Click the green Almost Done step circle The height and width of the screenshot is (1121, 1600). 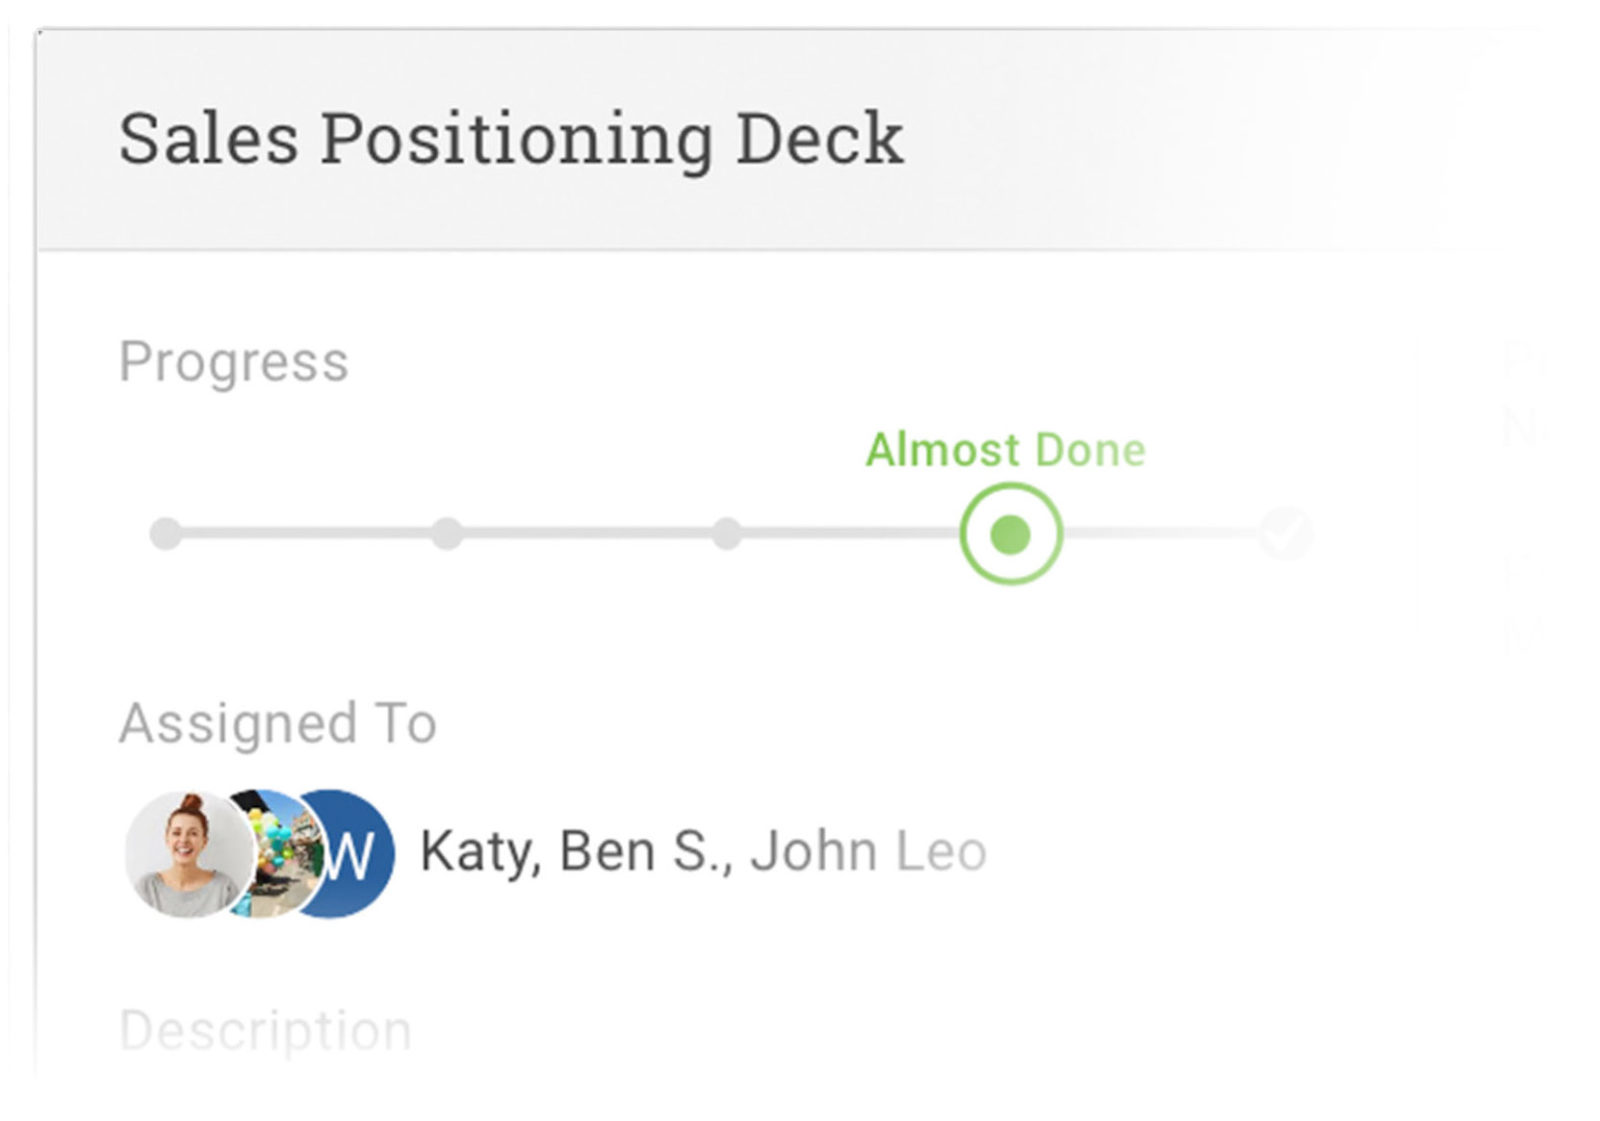click(1010, 534)
